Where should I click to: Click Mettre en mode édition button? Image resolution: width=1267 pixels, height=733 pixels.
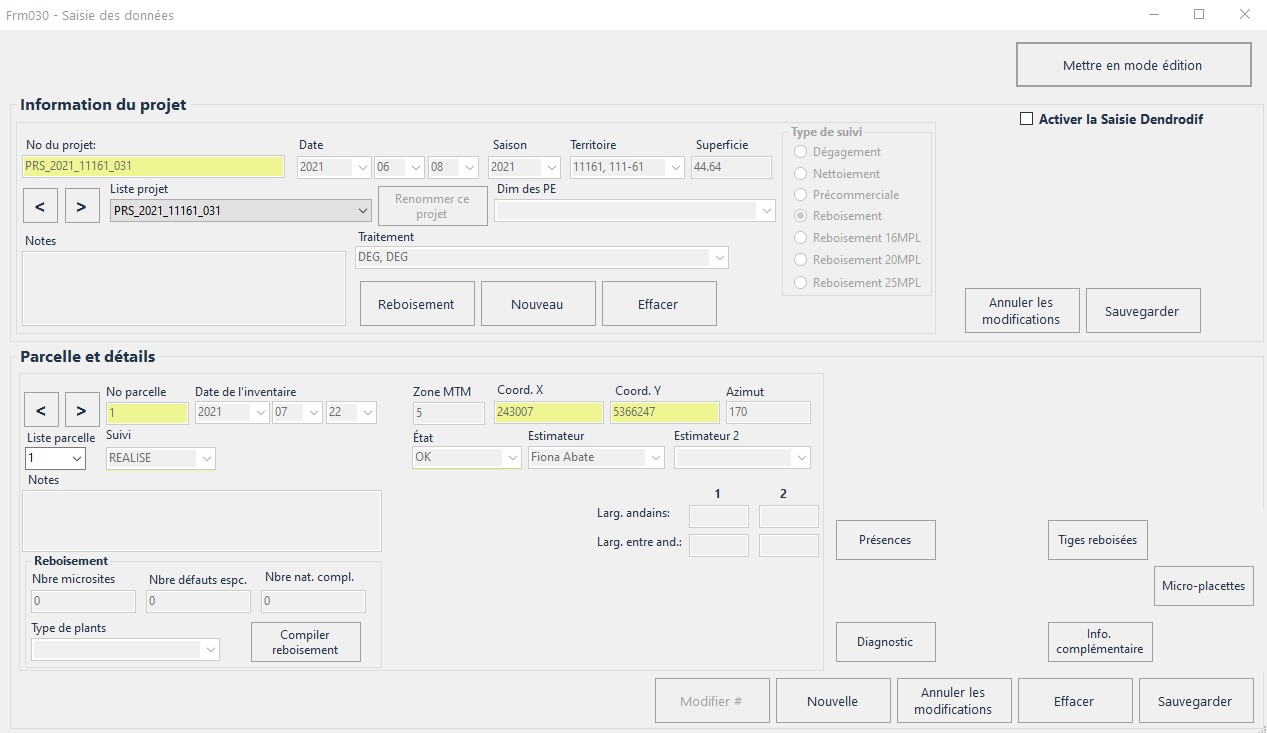[1133, 65]
